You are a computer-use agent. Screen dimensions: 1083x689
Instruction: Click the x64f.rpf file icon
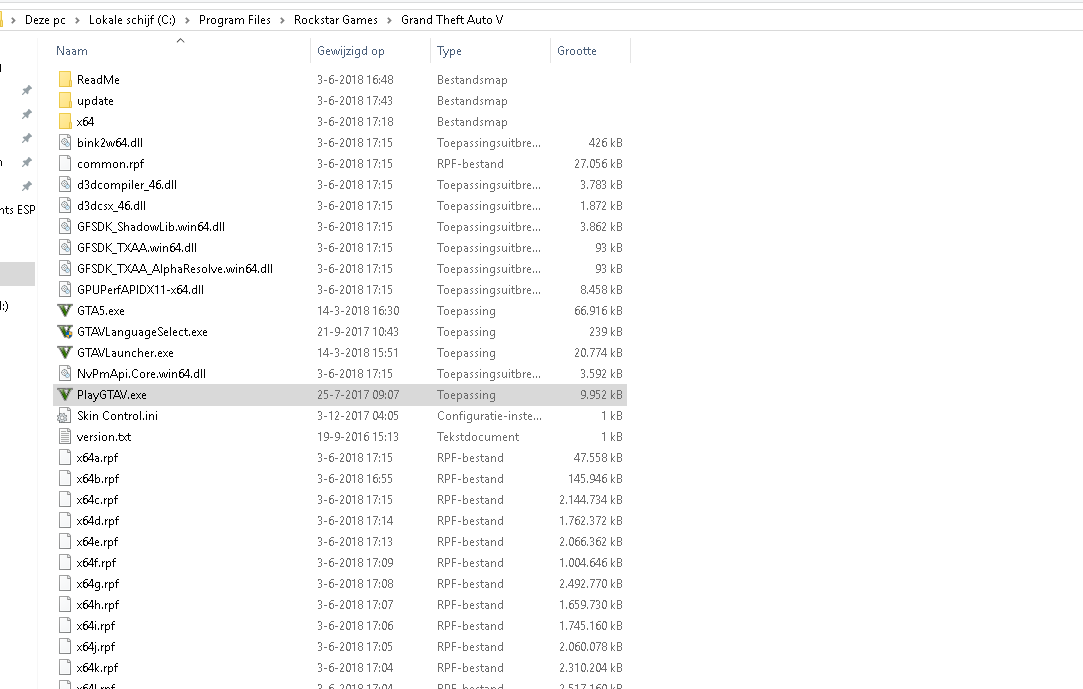65,563
